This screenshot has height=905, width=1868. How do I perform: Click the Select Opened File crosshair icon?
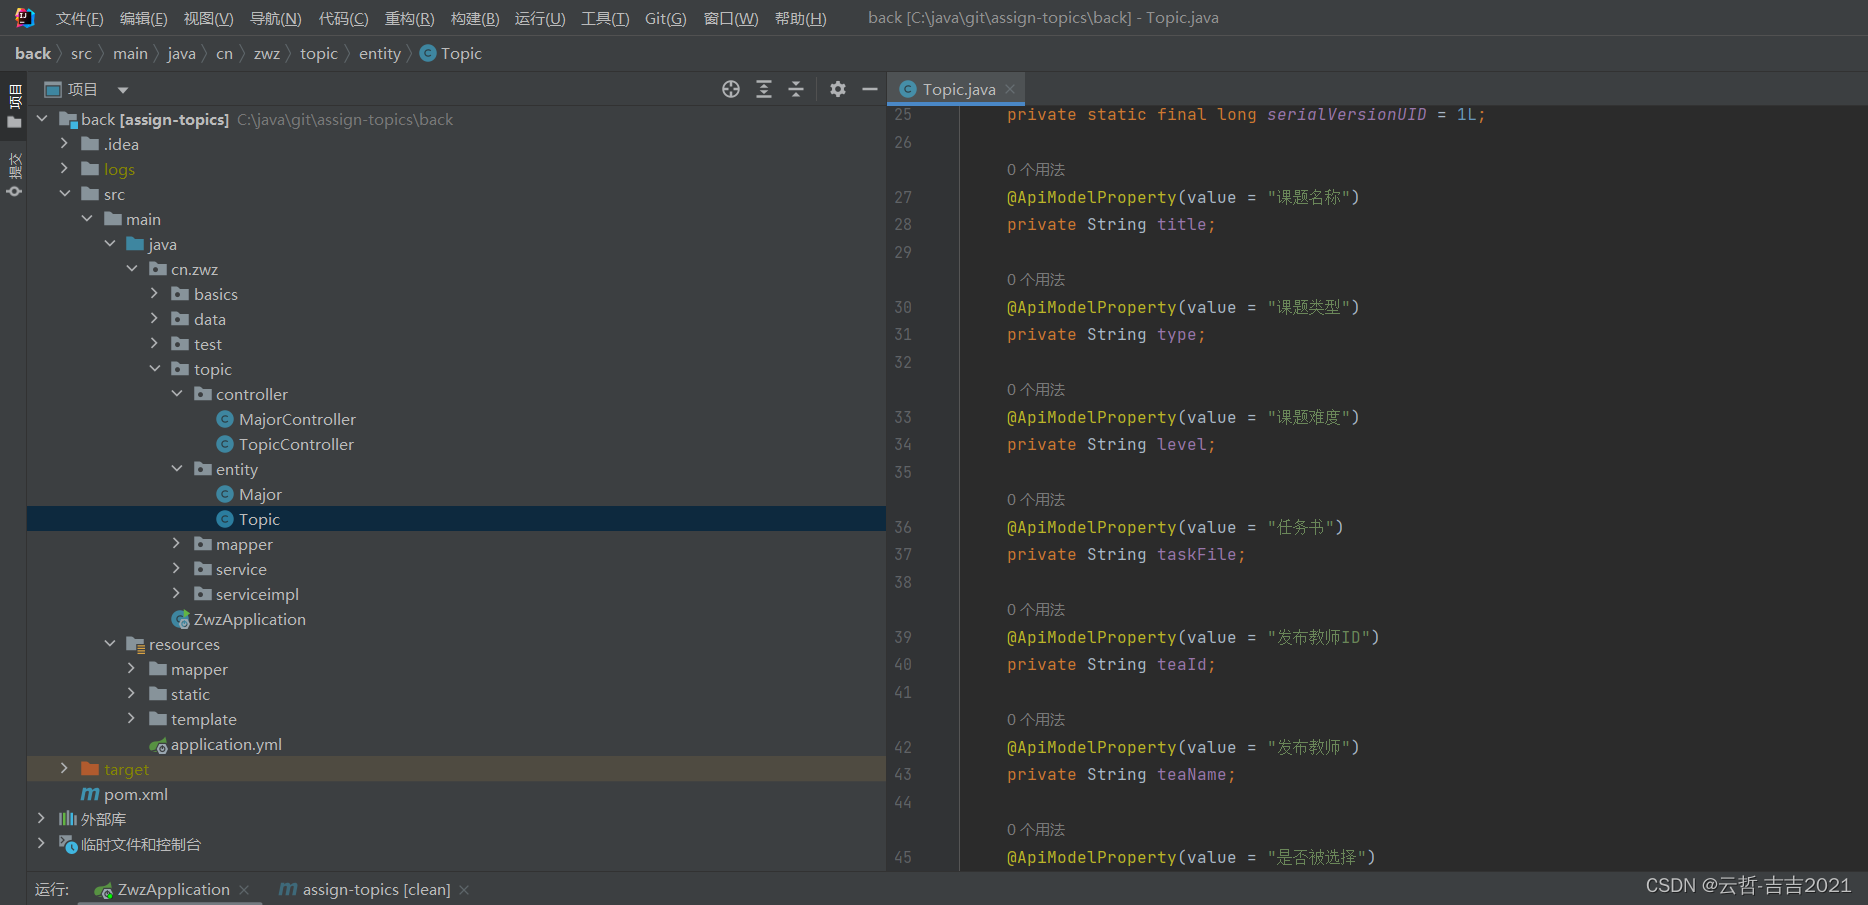click(x=730, y=89)
